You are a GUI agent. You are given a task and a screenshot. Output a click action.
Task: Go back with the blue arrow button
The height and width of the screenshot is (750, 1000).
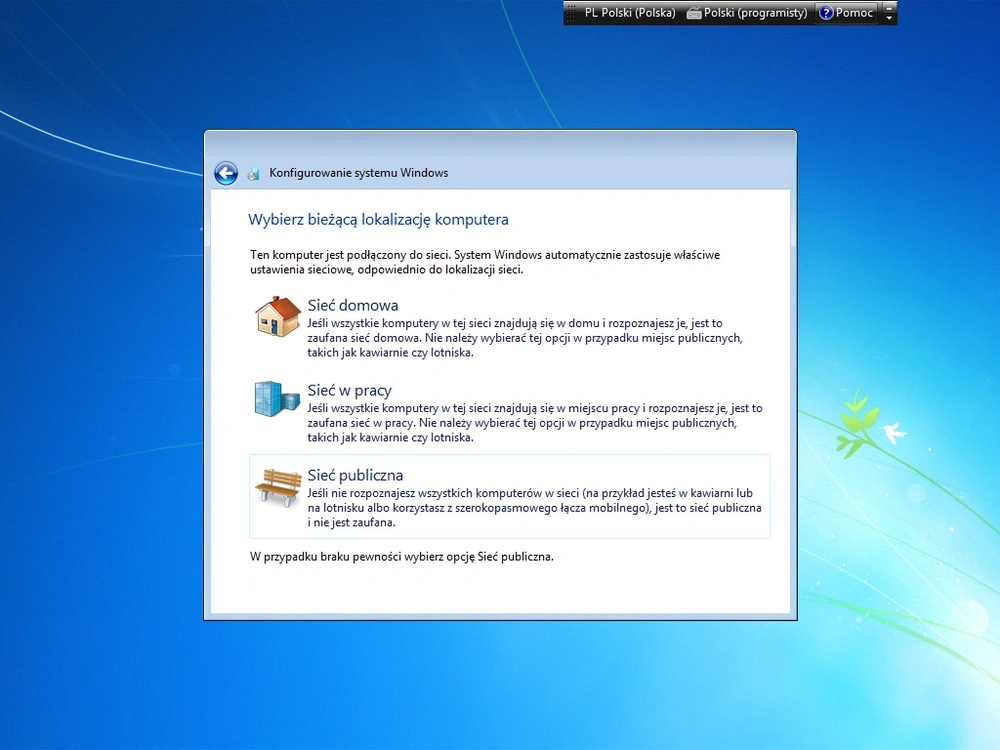click(226, 173)
